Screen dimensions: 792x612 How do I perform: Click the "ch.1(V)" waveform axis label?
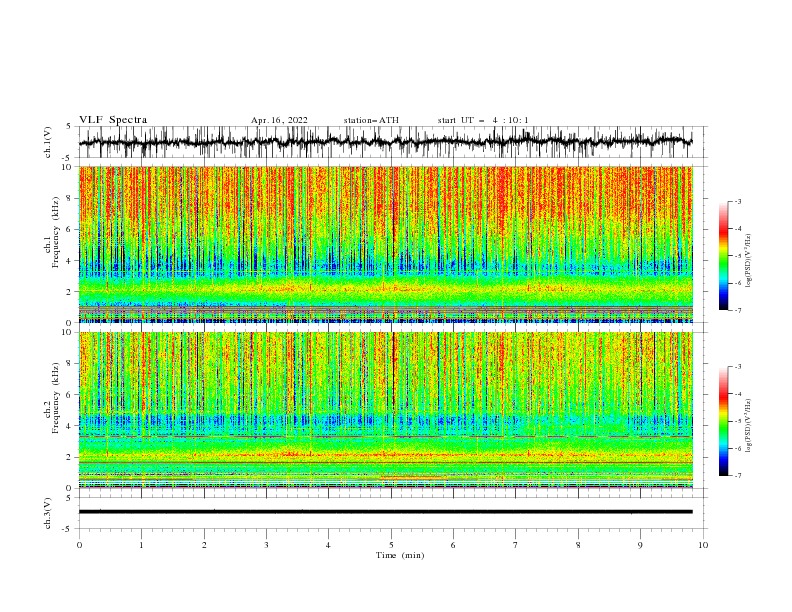pos(48,142)
